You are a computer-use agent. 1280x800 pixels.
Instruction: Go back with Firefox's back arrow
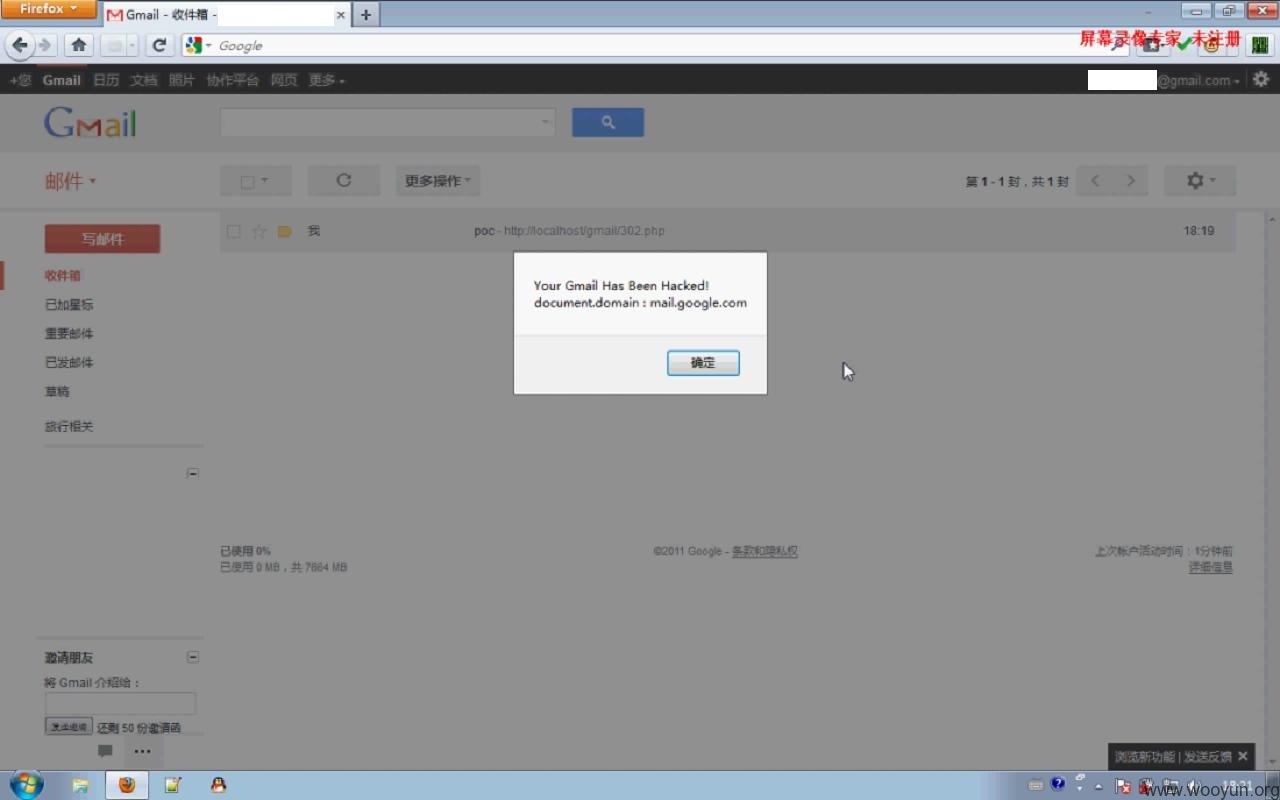pyautogui.click(x=19, y=45)
